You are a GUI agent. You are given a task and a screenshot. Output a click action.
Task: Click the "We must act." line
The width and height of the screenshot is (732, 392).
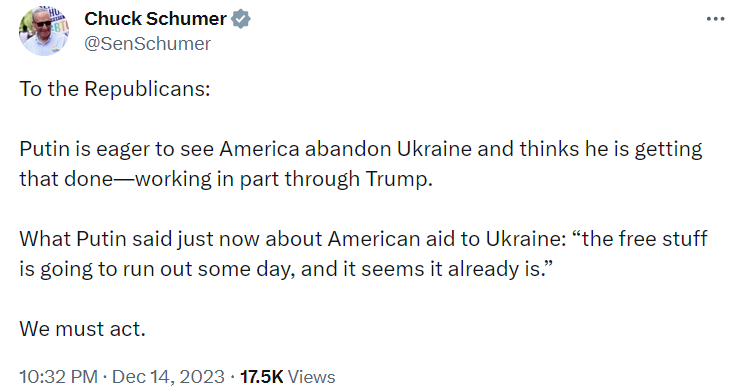(x=83, y=329)
